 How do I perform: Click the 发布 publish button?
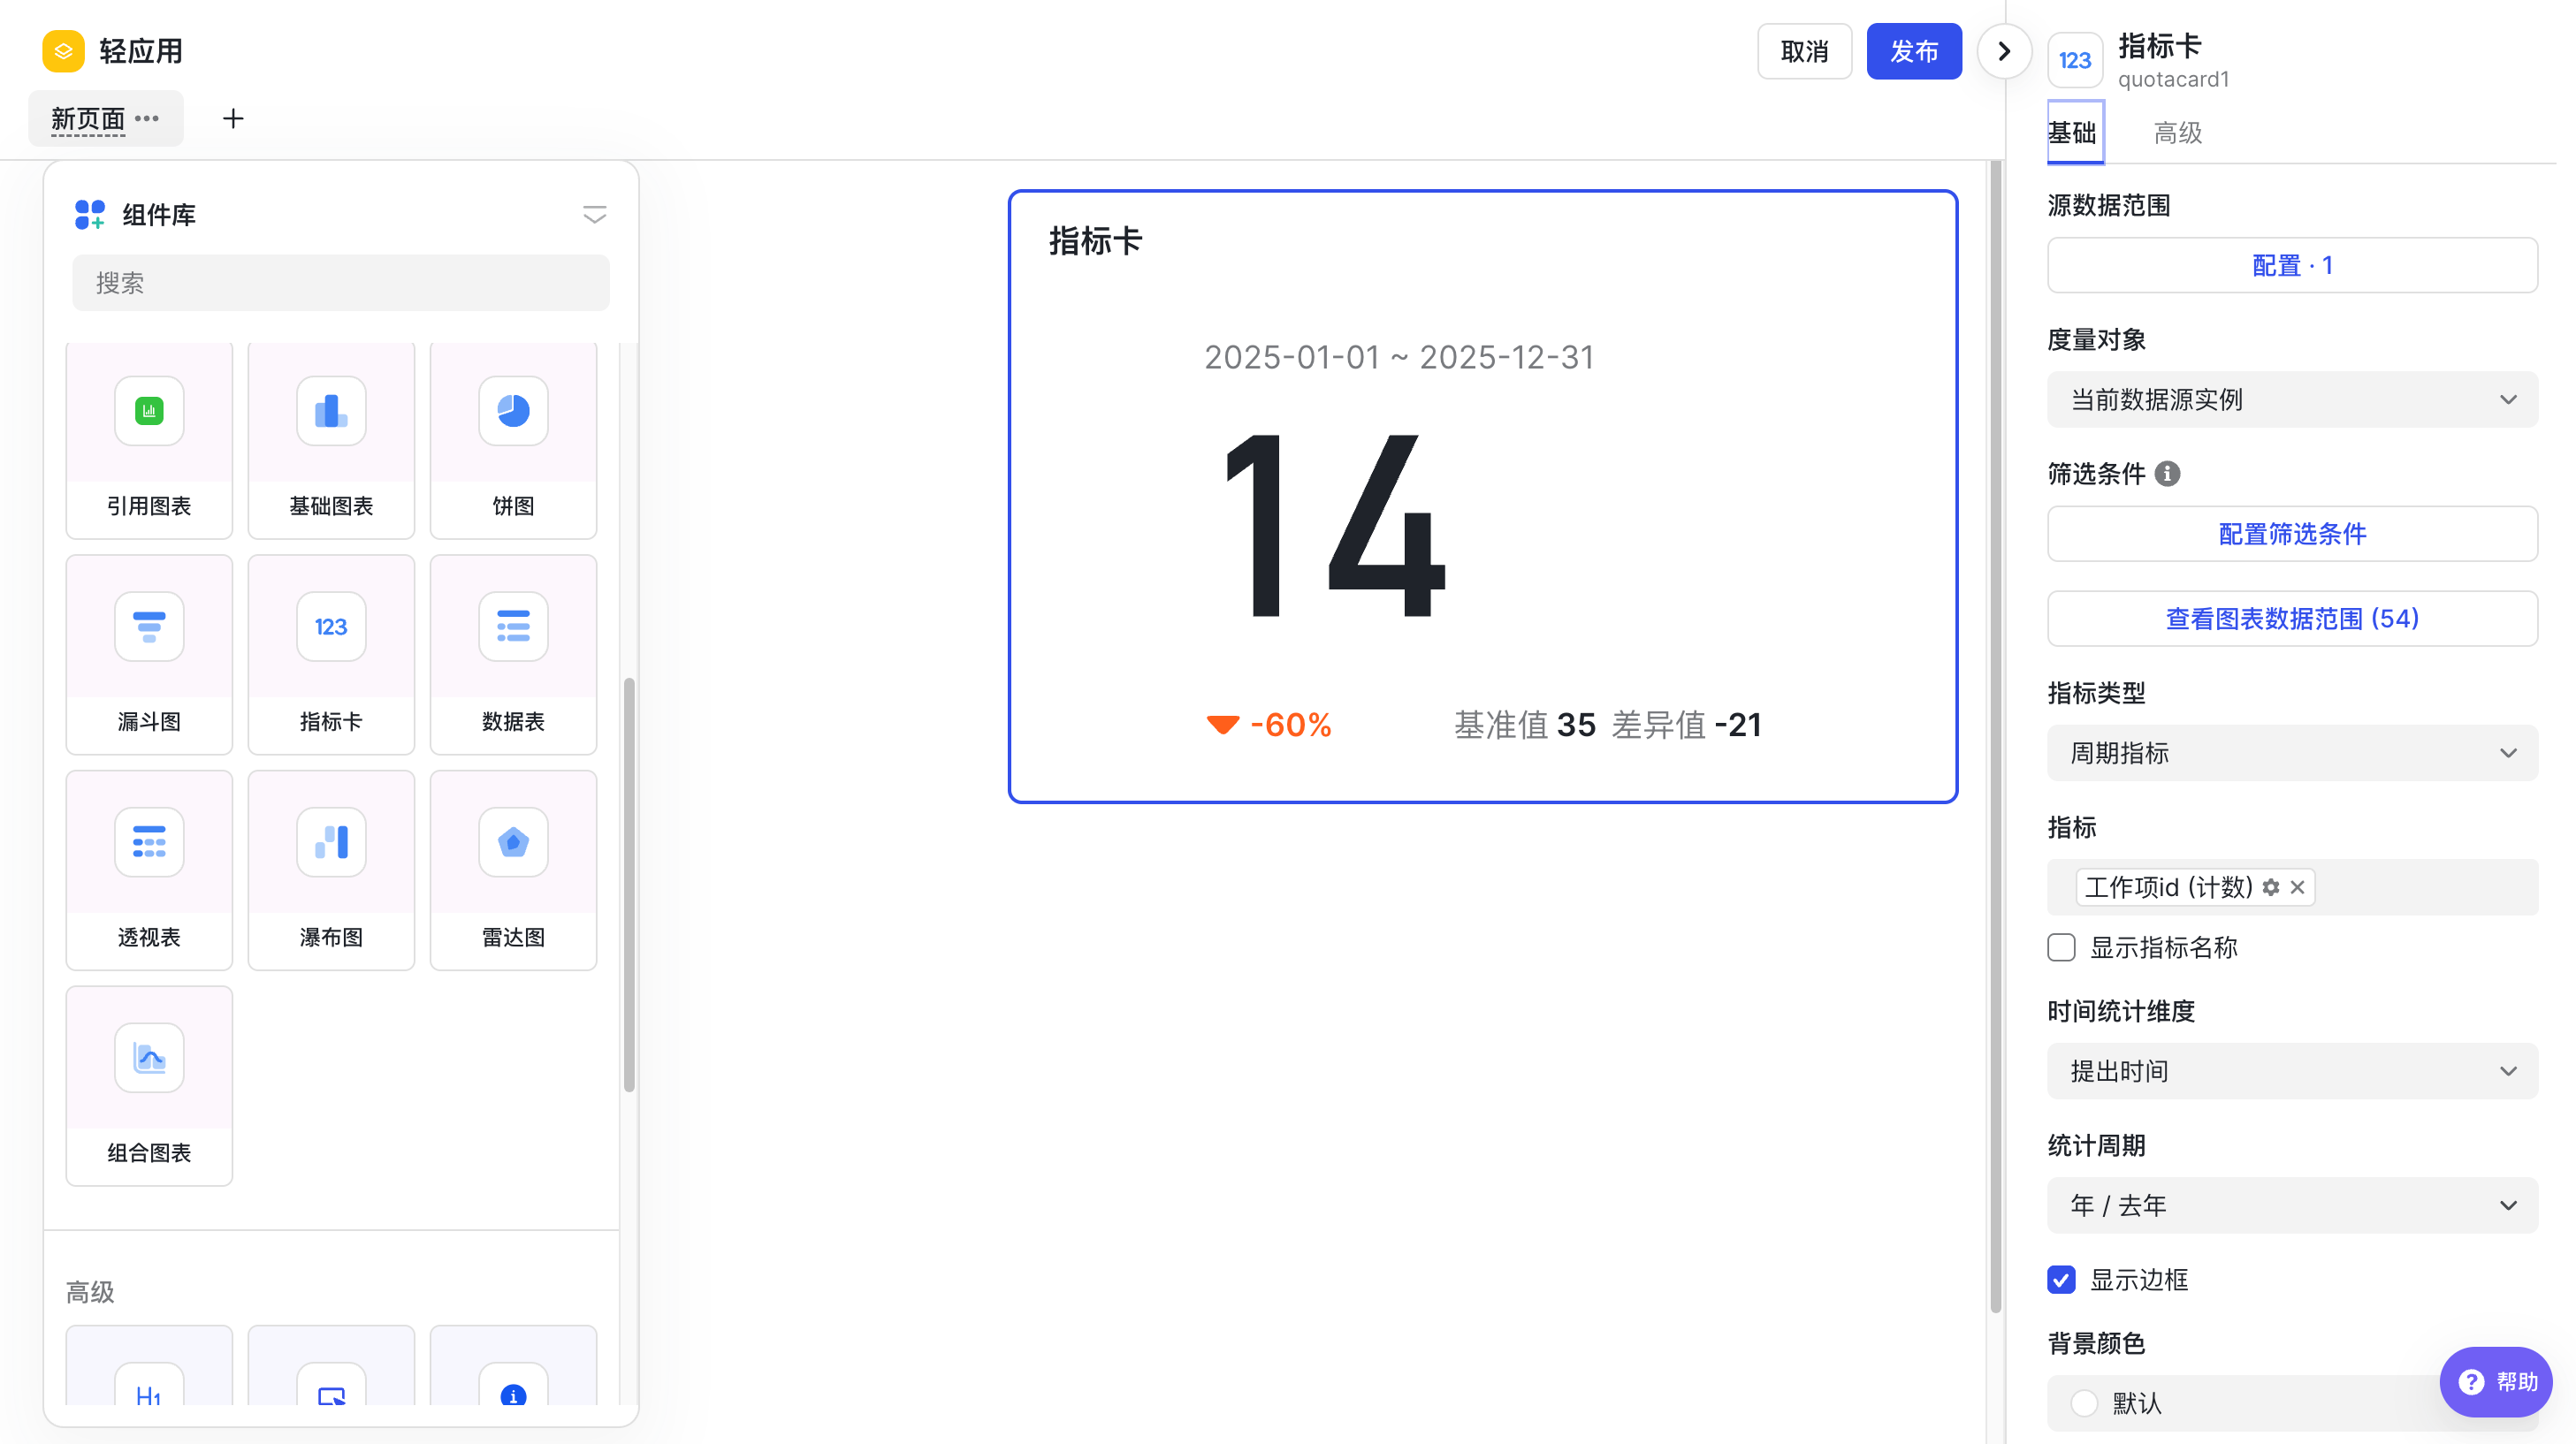point(1914,51)
